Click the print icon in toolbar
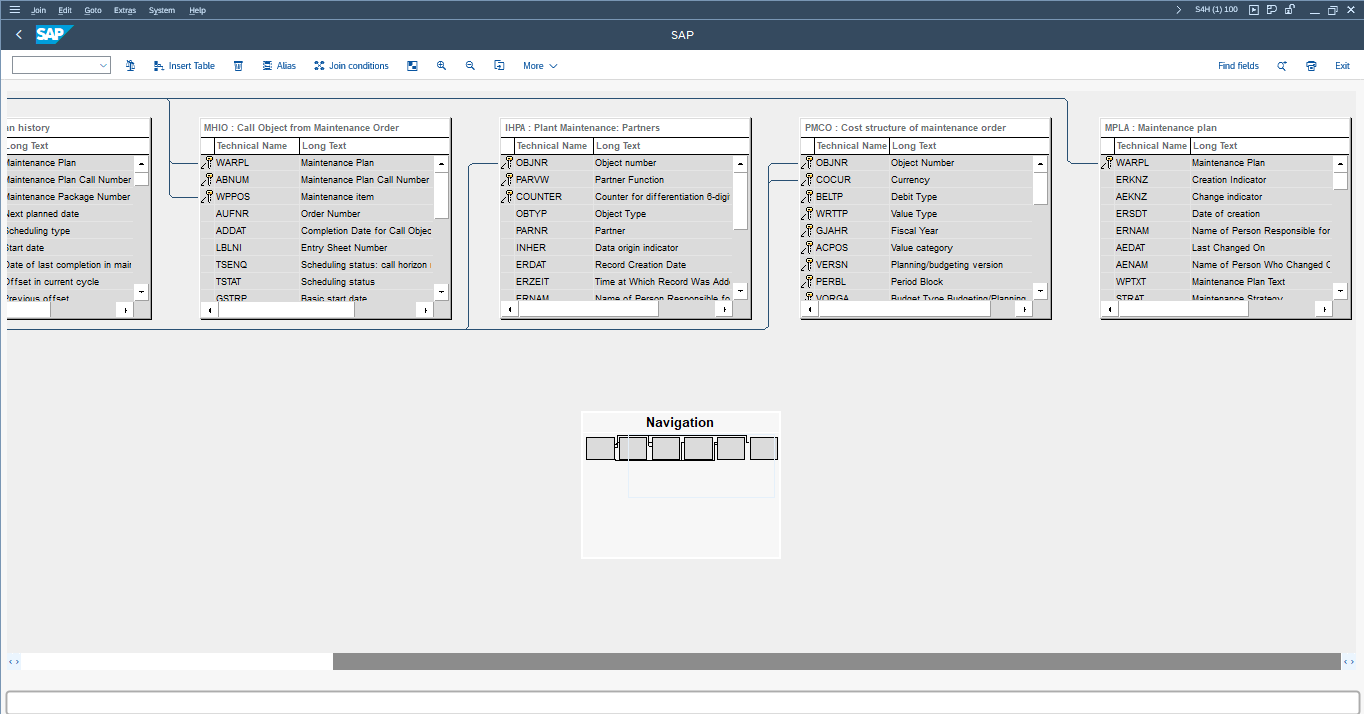The width and height of the screenshot is (1364, 714). click(x=1311, y=66)
